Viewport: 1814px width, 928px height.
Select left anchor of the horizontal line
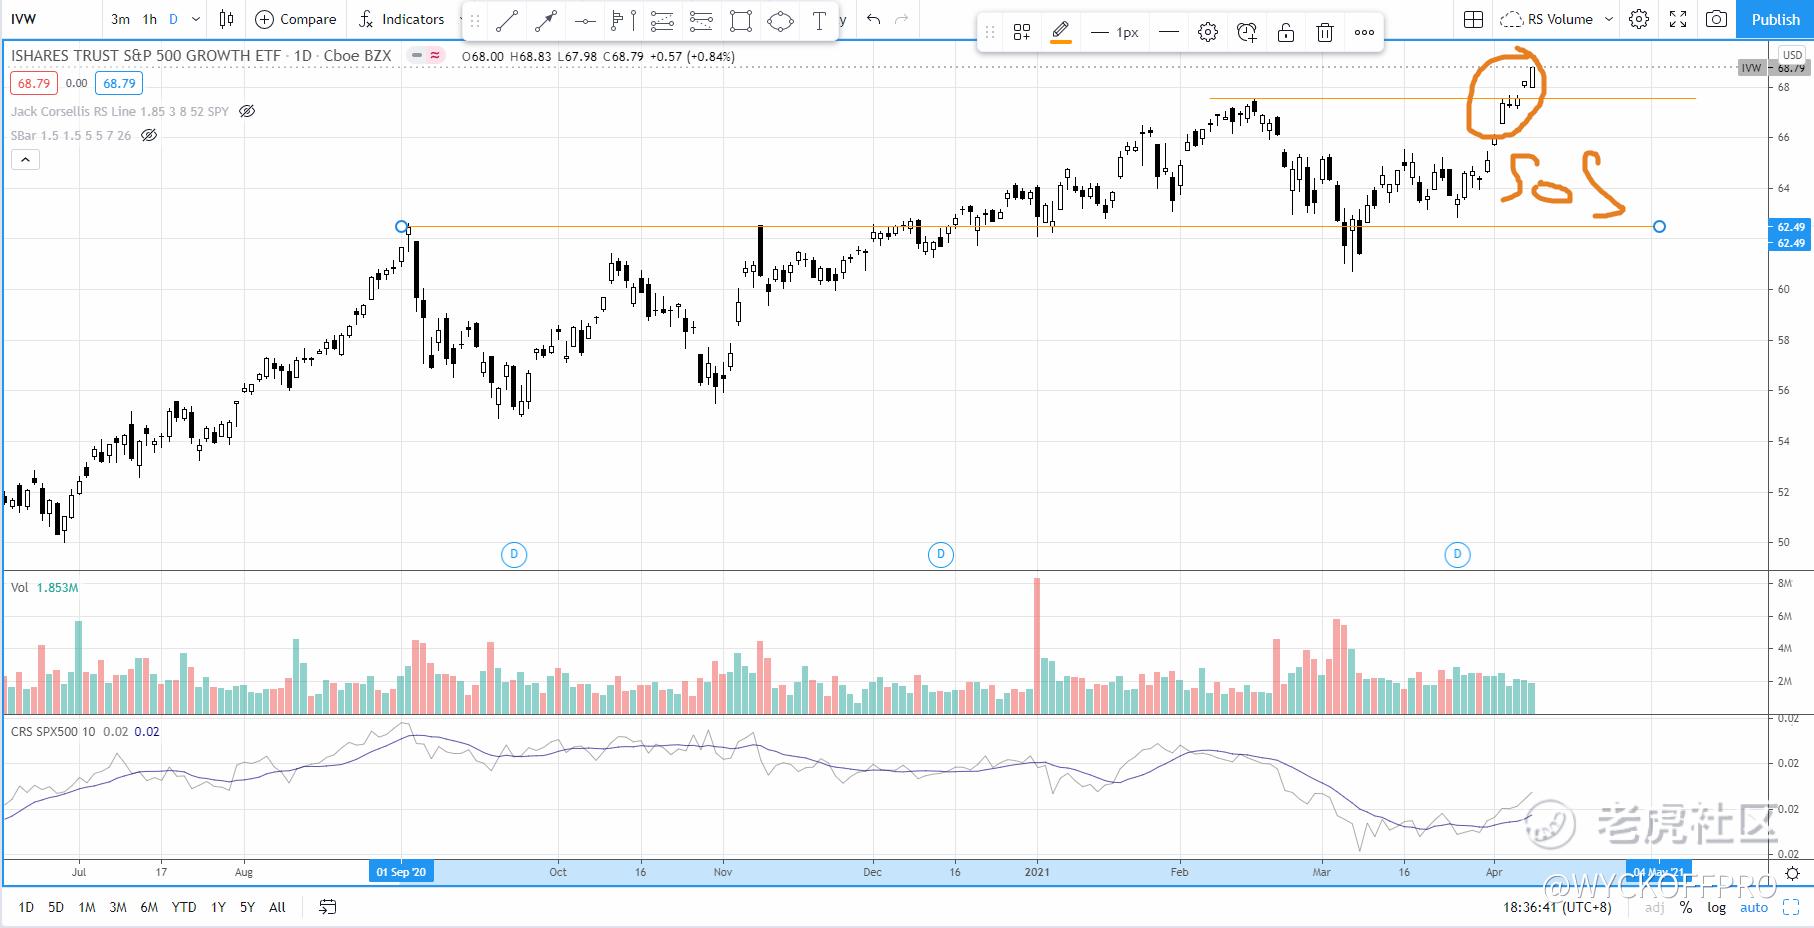pos(402,227)
